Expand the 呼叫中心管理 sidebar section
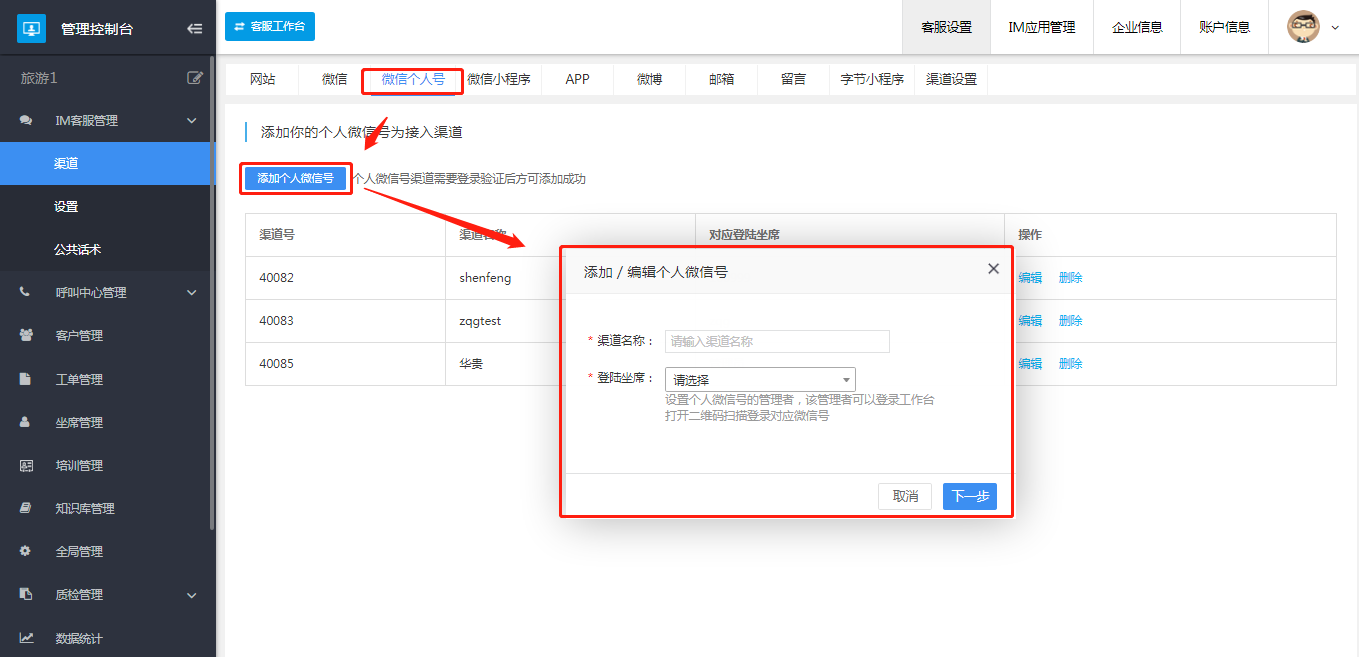The width and height of the screenshot is (1359, 657). click(x=192, y=293)
